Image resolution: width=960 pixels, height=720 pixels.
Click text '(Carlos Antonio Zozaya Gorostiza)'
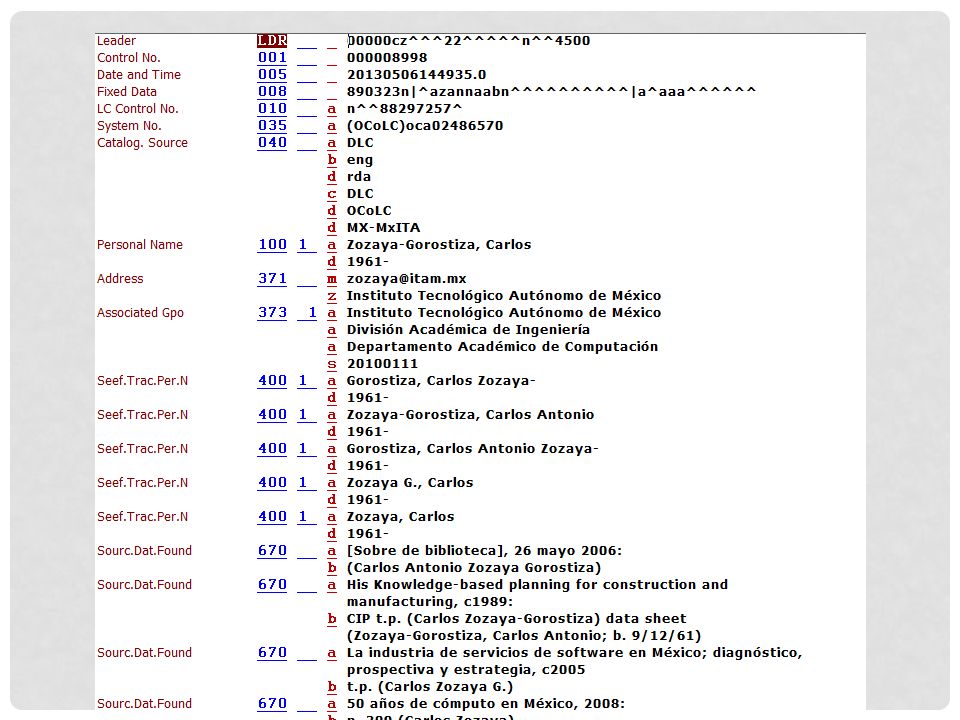pos(474,568)
